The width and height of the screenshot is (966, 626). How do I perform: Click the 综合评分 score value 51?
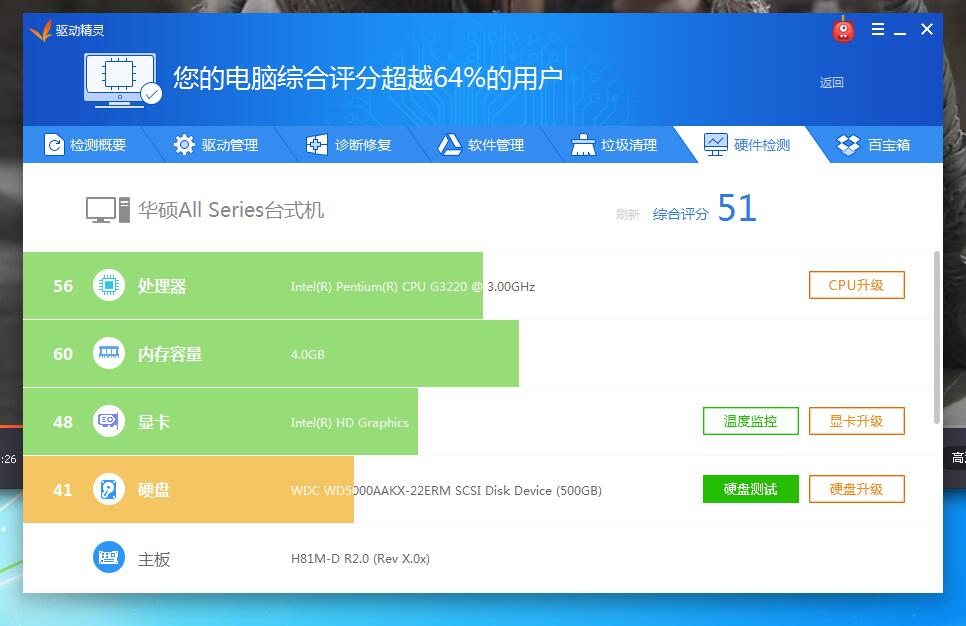[737, 208]
